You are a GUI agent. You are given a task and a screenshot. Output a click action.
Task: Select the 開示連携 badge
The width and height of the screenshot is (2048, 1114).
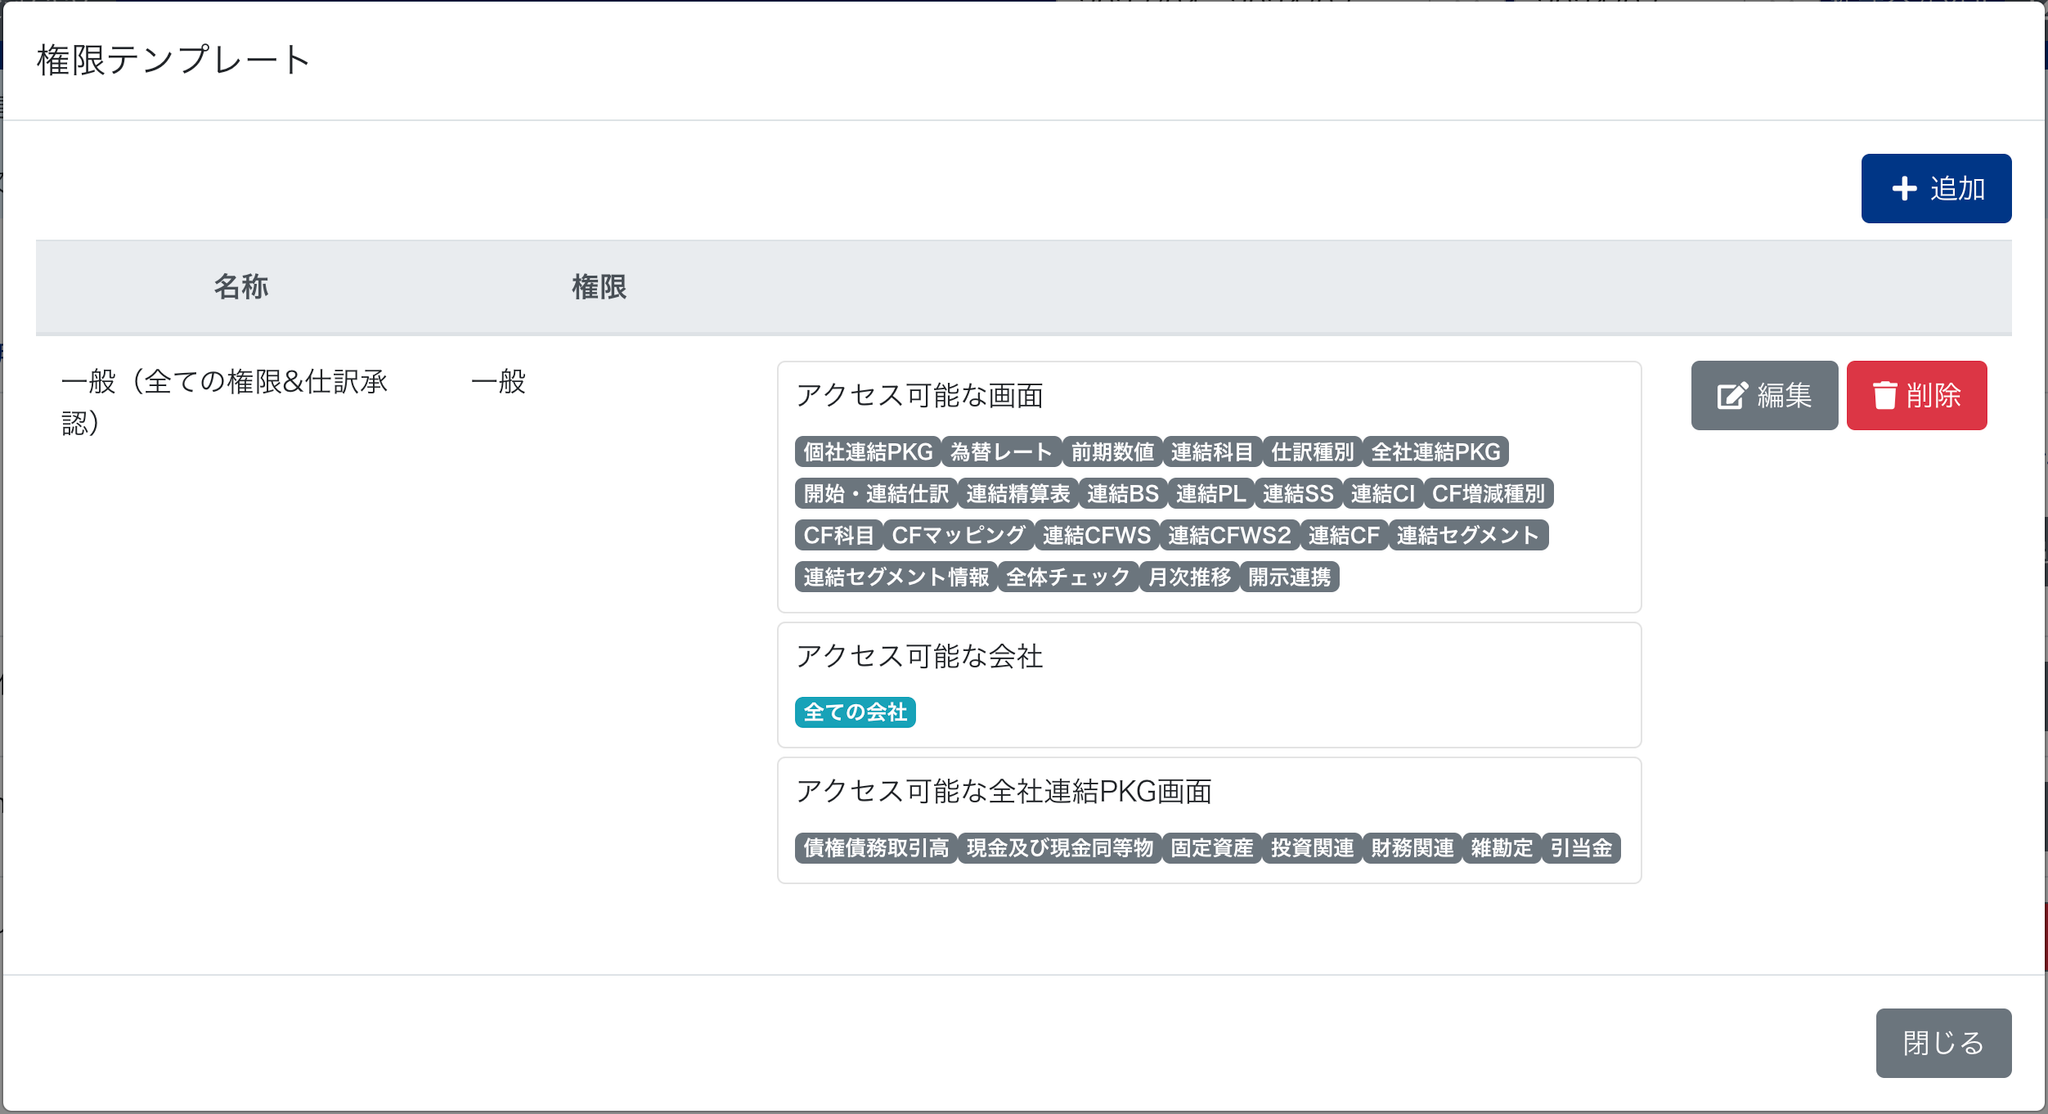pyautogui.click(x=1289, y=577)
